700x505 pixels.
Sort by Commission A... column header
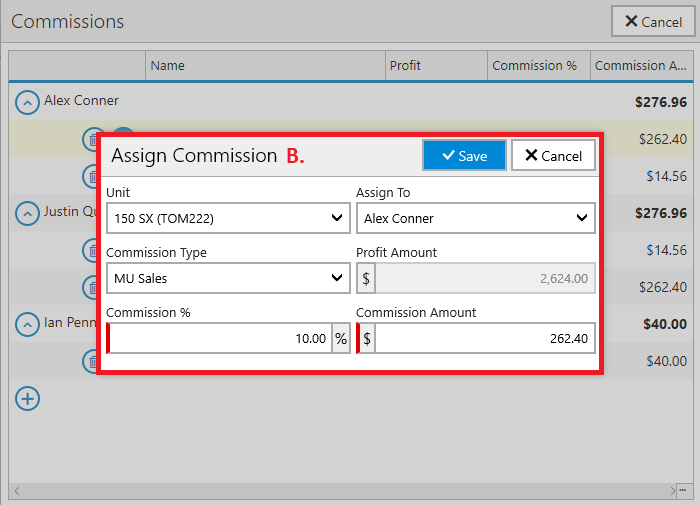click(x=642, y=66)
